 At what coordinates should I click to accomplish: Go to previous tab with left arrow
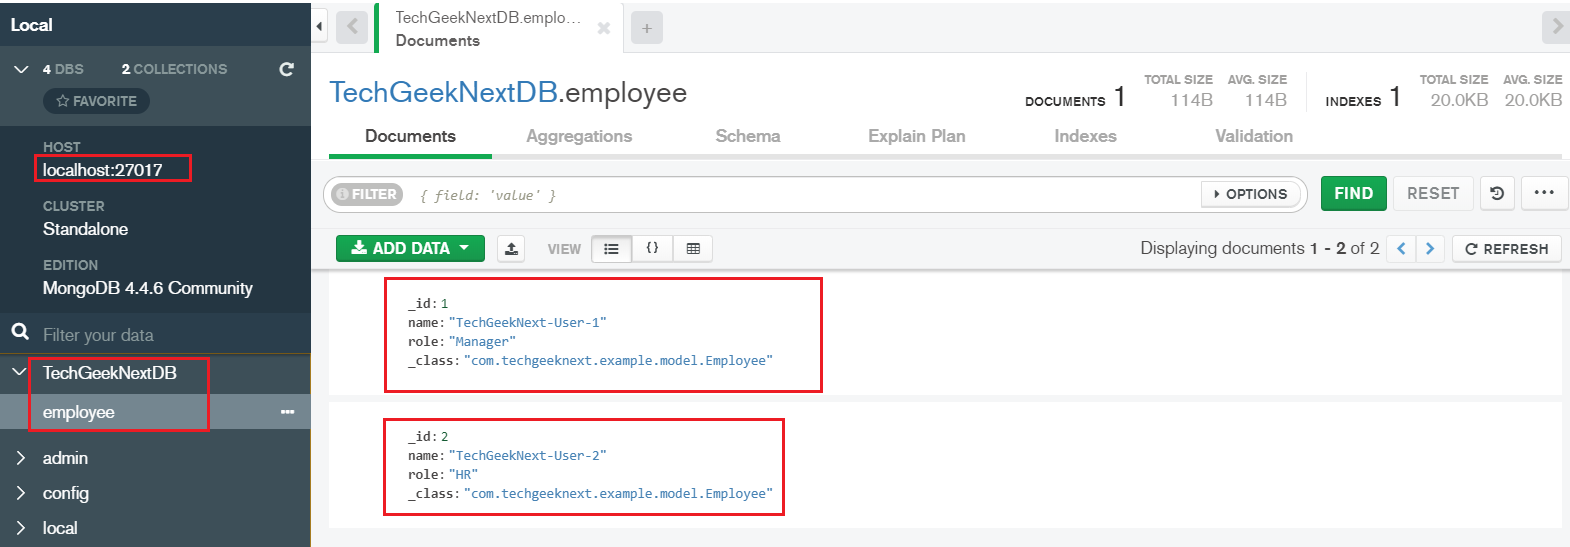[x=352, y=27]
